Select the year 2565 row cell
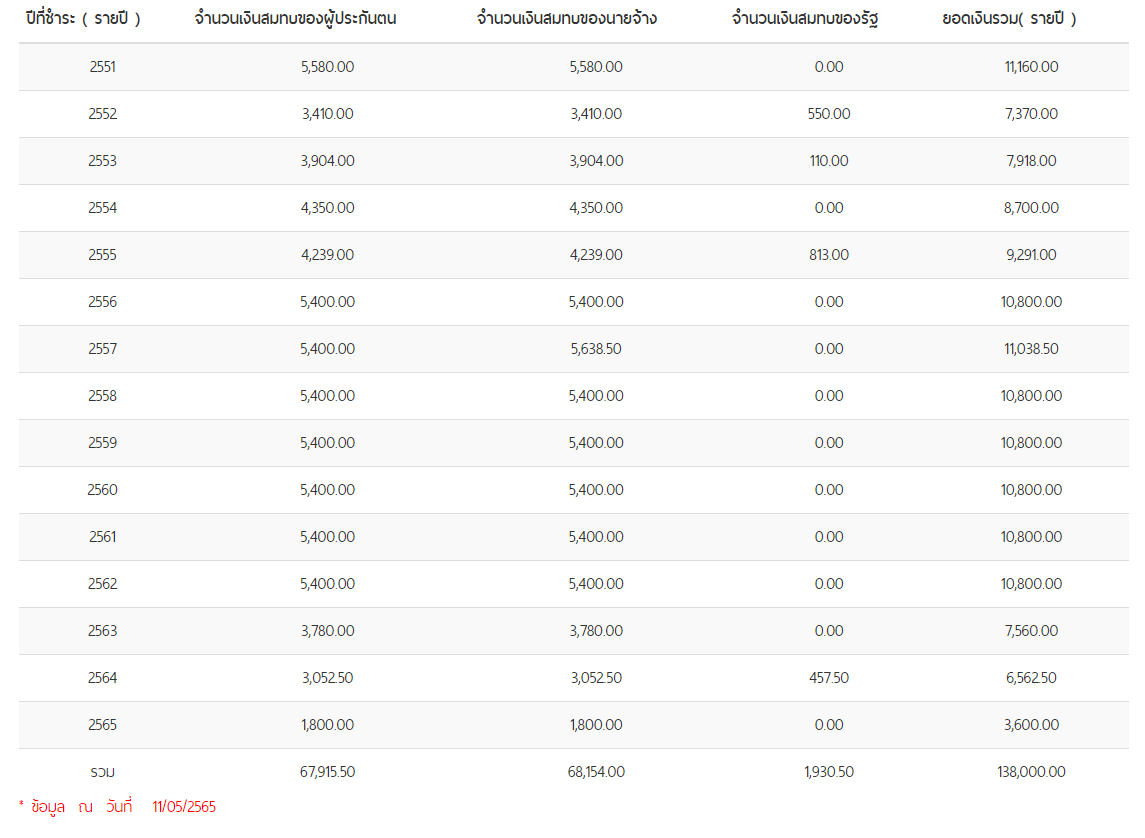 pyautogui.click(x=102, y=725)
